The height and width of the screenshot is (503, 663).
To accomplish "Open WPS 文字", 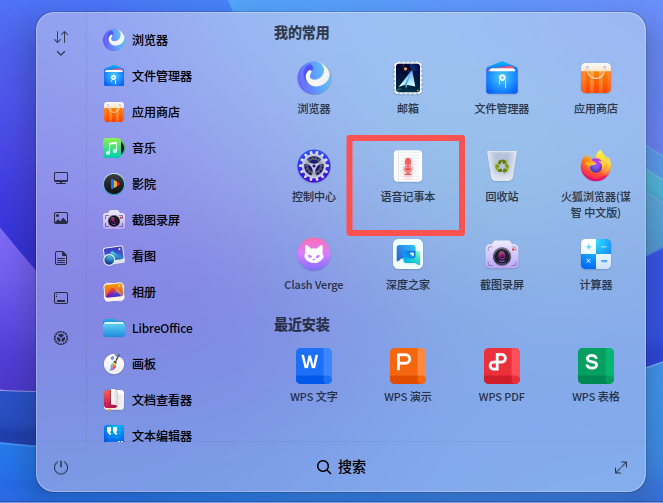I will coord(314,375).
